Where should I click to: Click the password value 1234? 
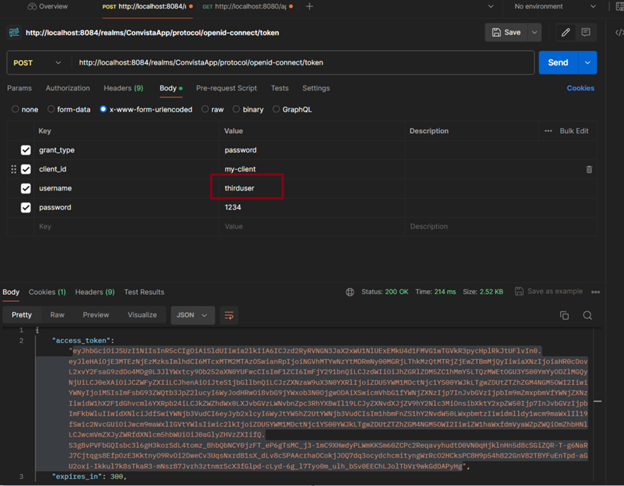pyautogui.click(x=233, y=207)
